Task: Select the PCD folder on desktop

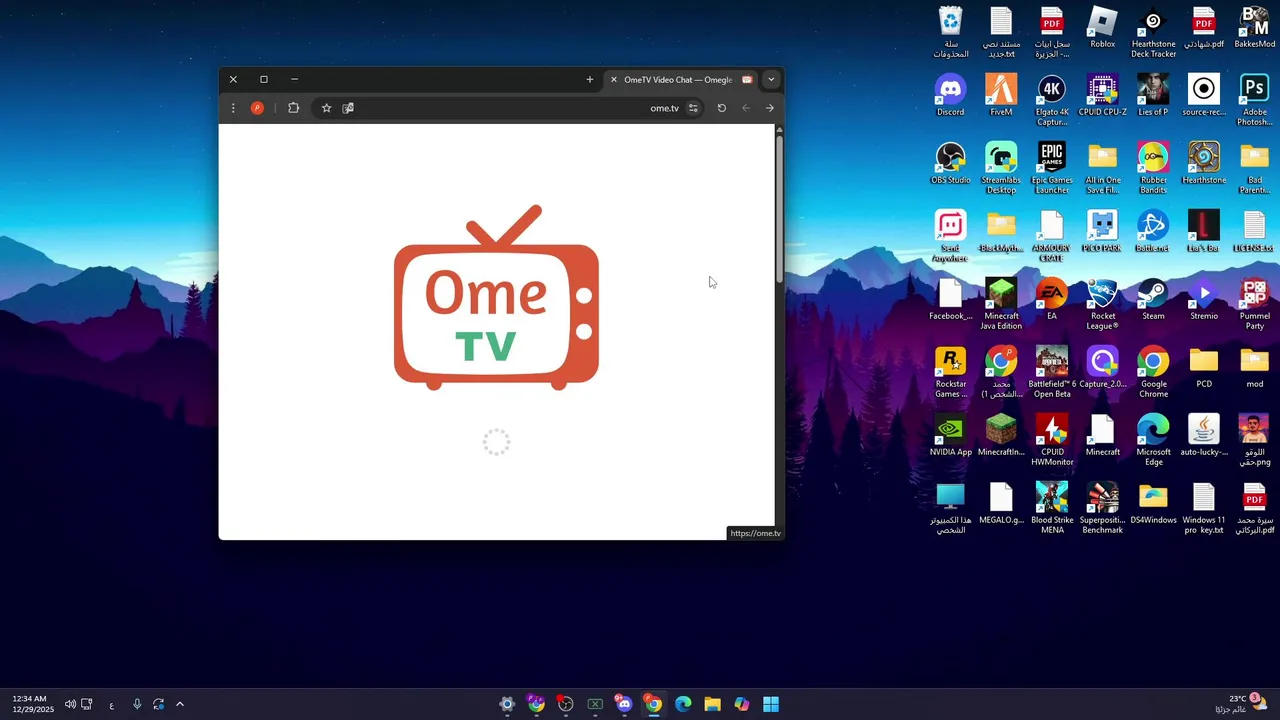Action: (x=1204, y=368)
